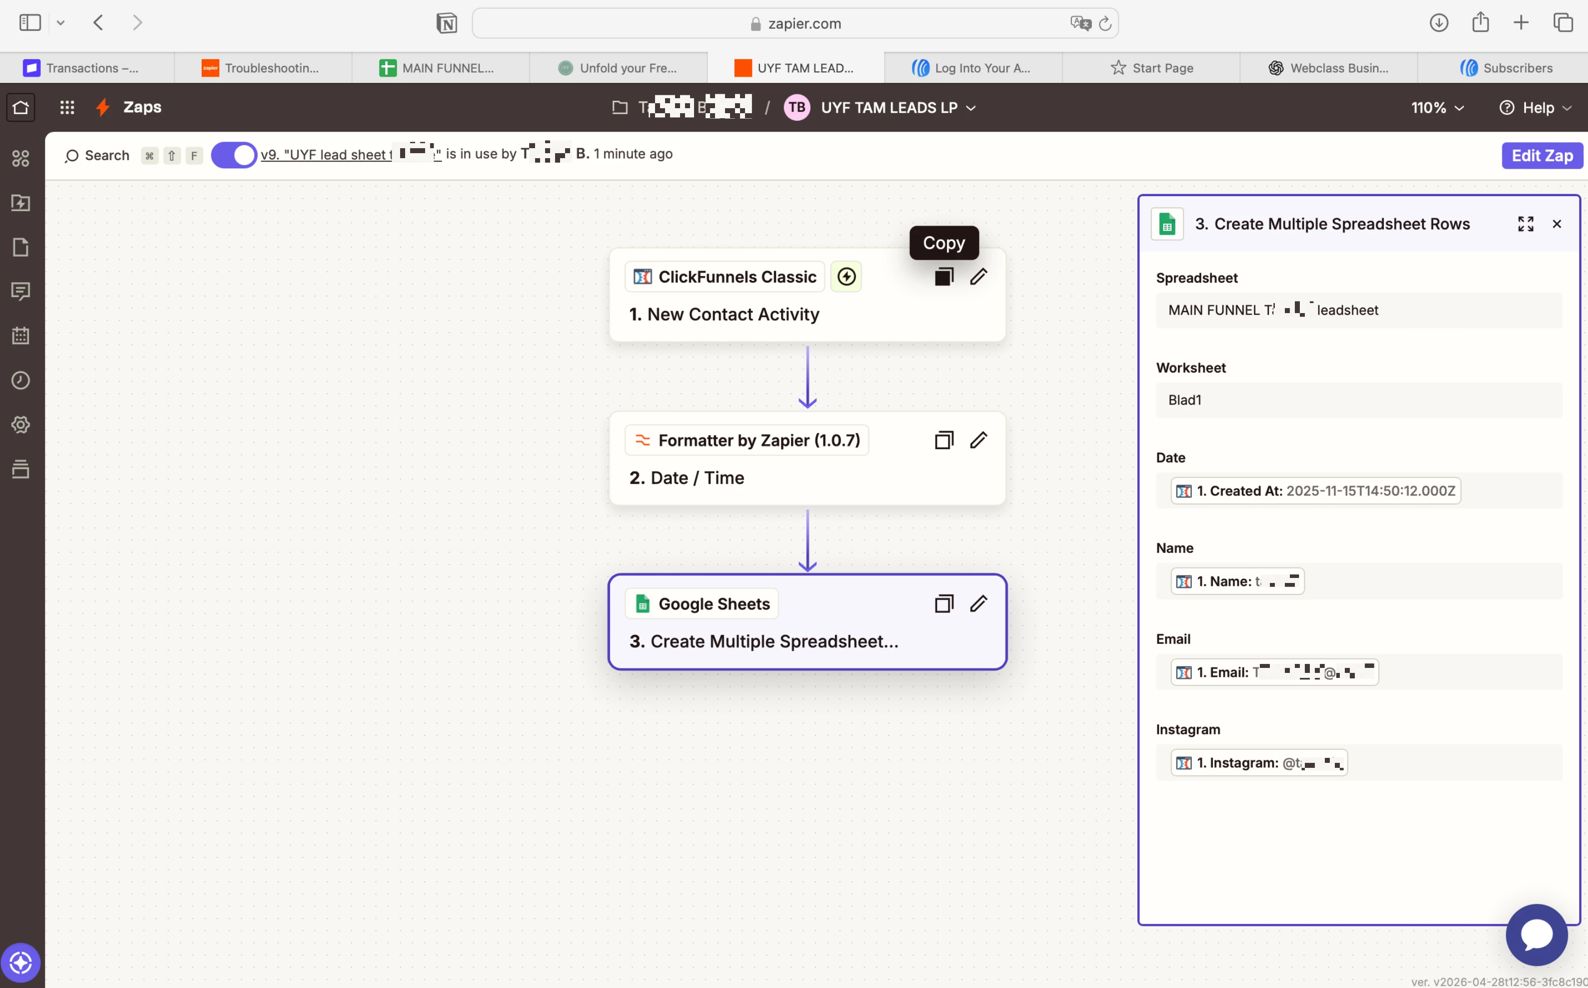The image size is (1588, 988).
Task: Click the copy icon on ClickFunnels Classic step
Action: coord(943,277)
